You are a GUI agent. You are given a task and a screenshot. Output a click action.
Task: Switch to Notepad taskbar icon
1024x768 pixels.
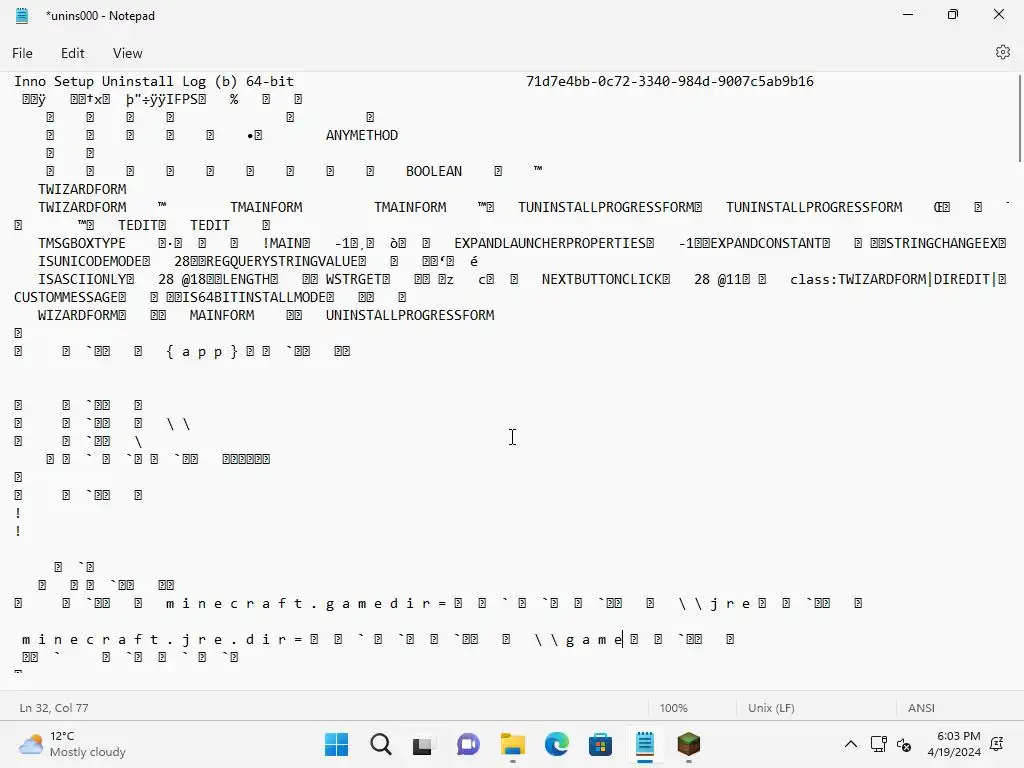point(645,744)
